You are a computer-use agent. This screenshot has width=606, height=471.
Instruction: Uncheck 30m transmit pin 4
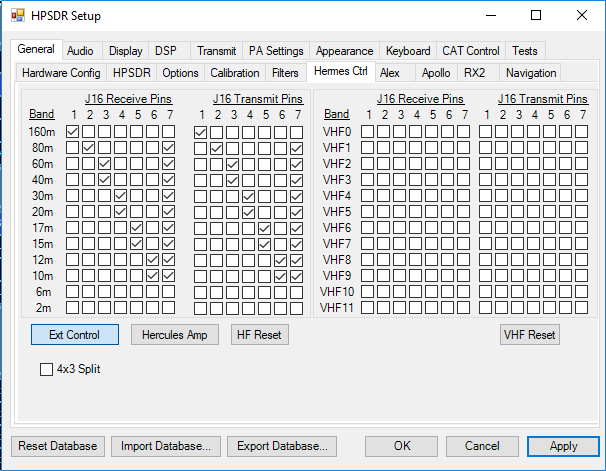(x=249, y=197)
